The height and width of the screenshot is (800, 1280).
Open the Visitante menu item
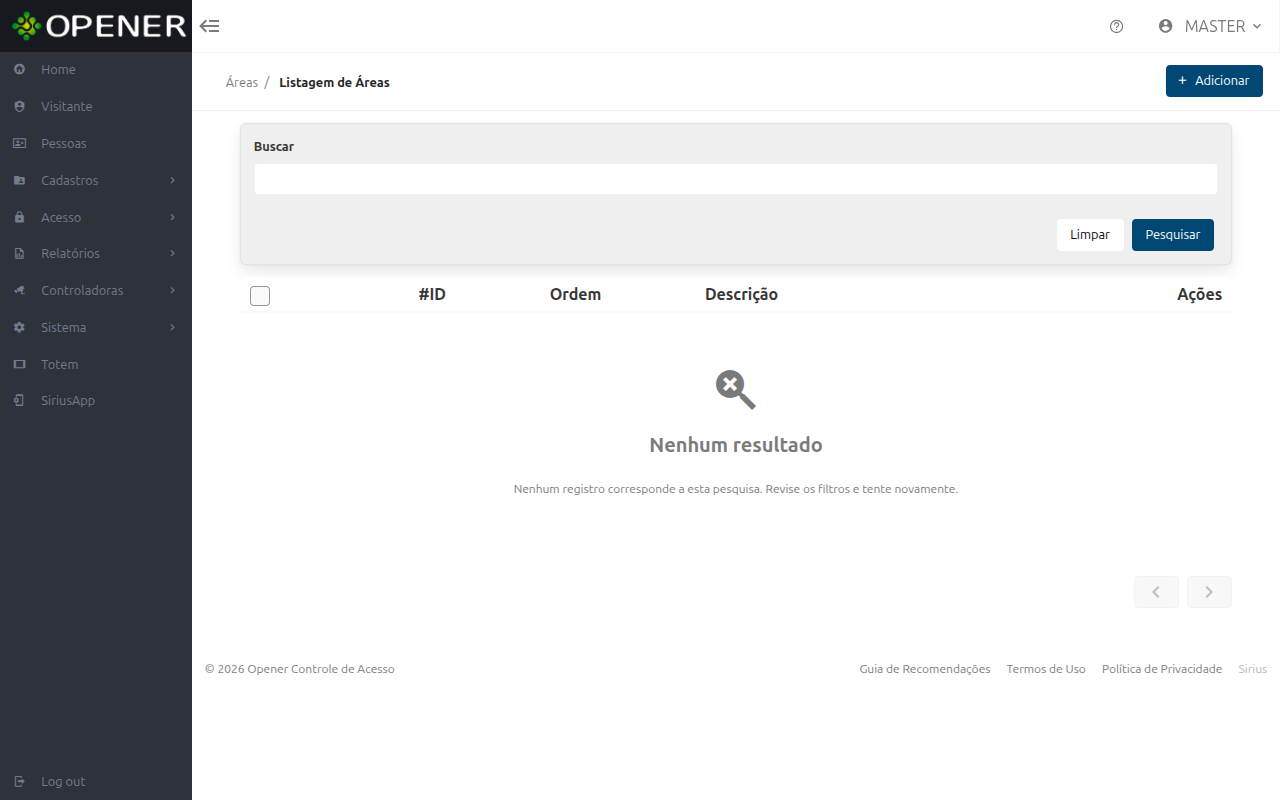pos(96,106)
